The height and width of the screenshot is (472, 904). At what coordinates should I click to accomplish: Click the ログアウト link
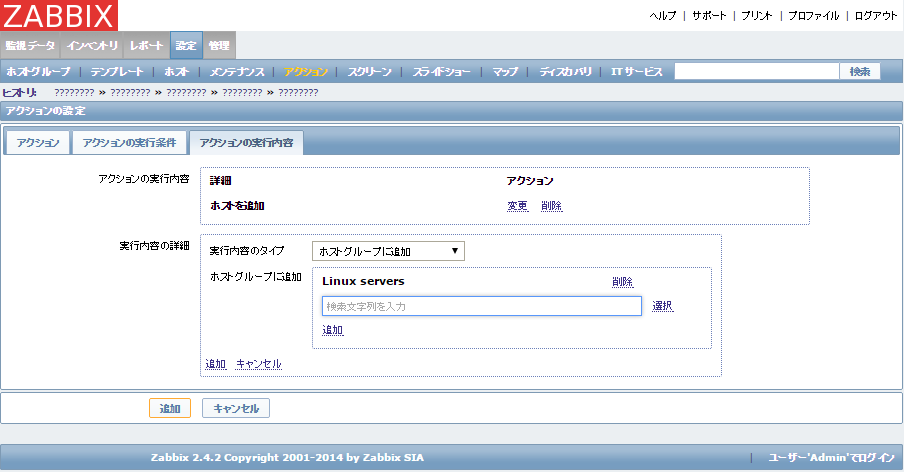pyautogui.click(x=875, y=16)
